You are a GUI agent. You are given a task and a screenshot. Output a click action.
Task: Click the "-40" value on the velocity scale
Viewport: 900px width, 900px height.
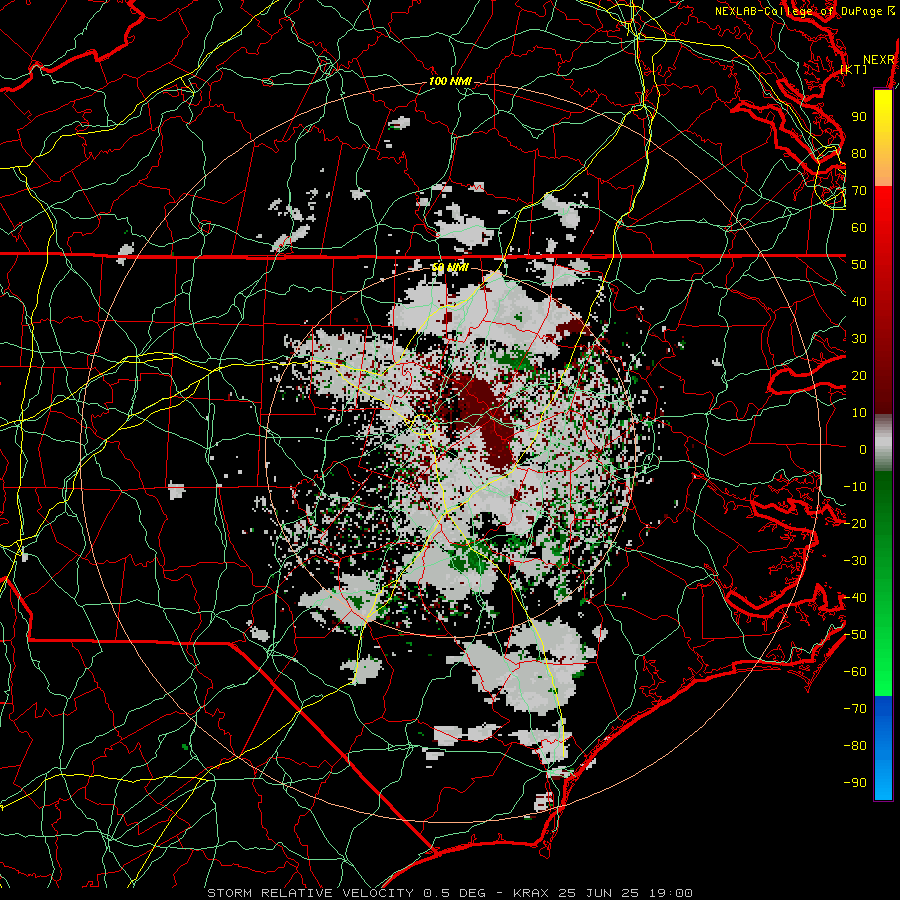855,598
